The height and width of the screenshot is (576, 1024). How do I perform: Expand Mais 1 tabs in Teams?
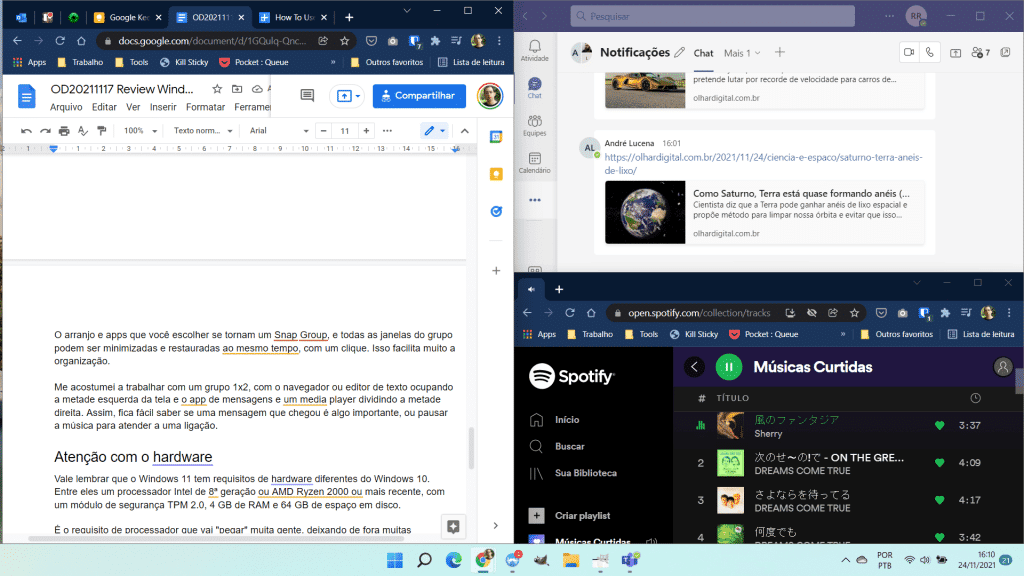point(742,53)
